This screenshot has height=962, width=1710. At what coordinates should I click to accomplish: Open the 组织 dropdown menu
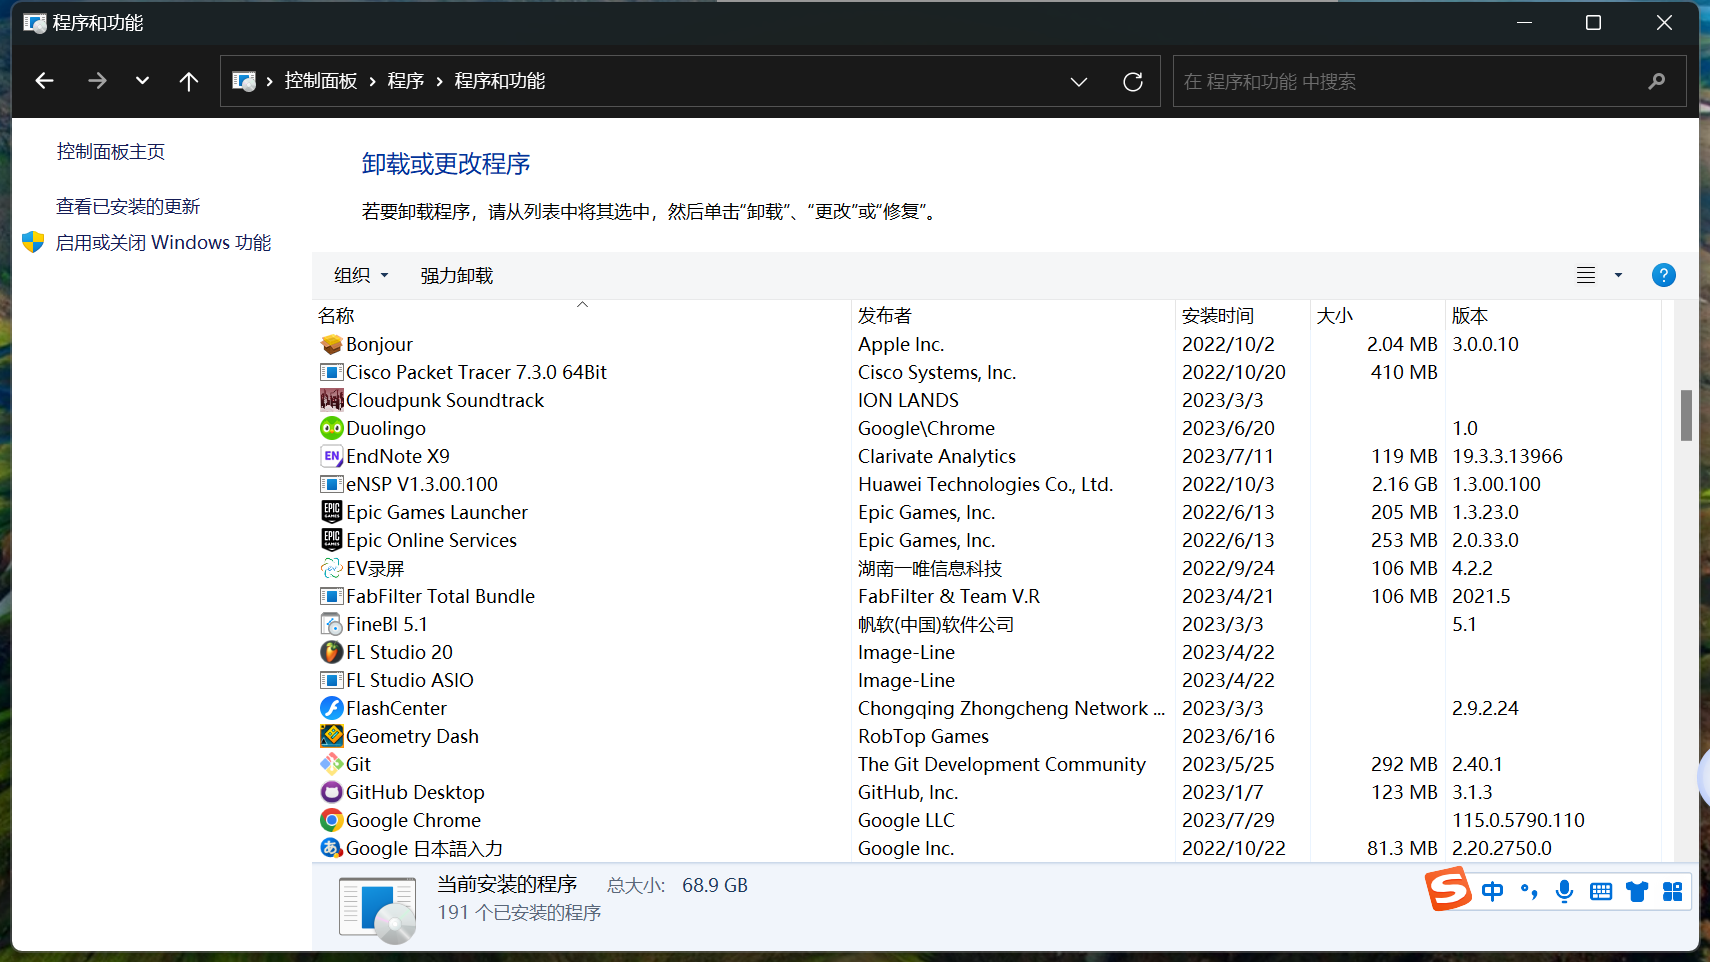pos(361,275)
